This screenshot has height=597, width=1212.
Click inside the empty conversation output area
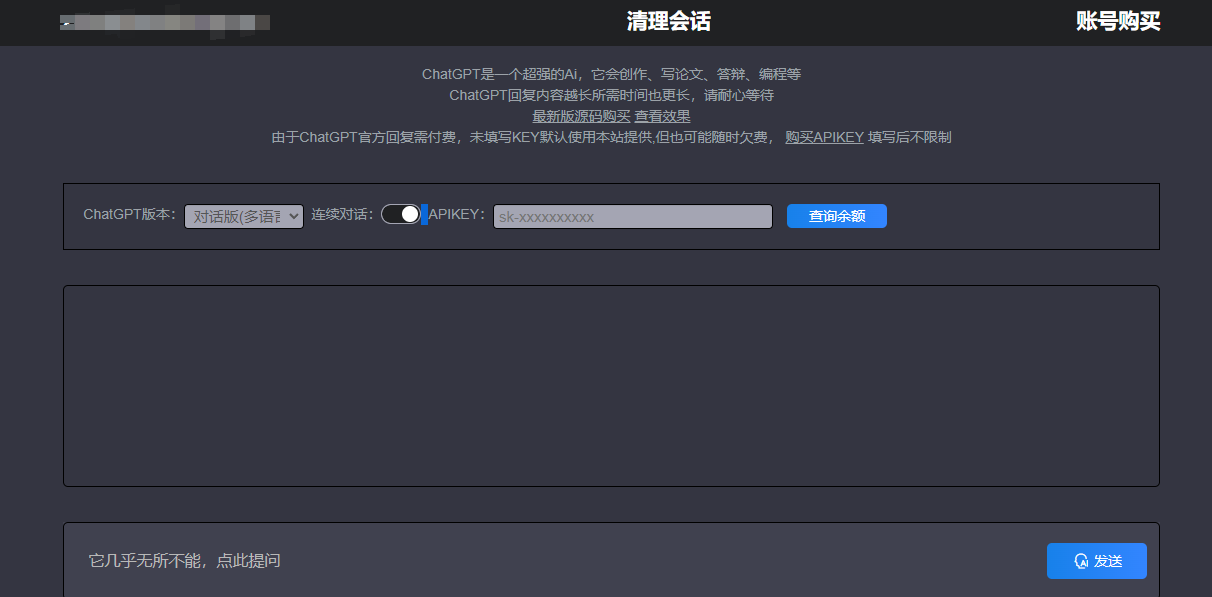tap(611, 386)
